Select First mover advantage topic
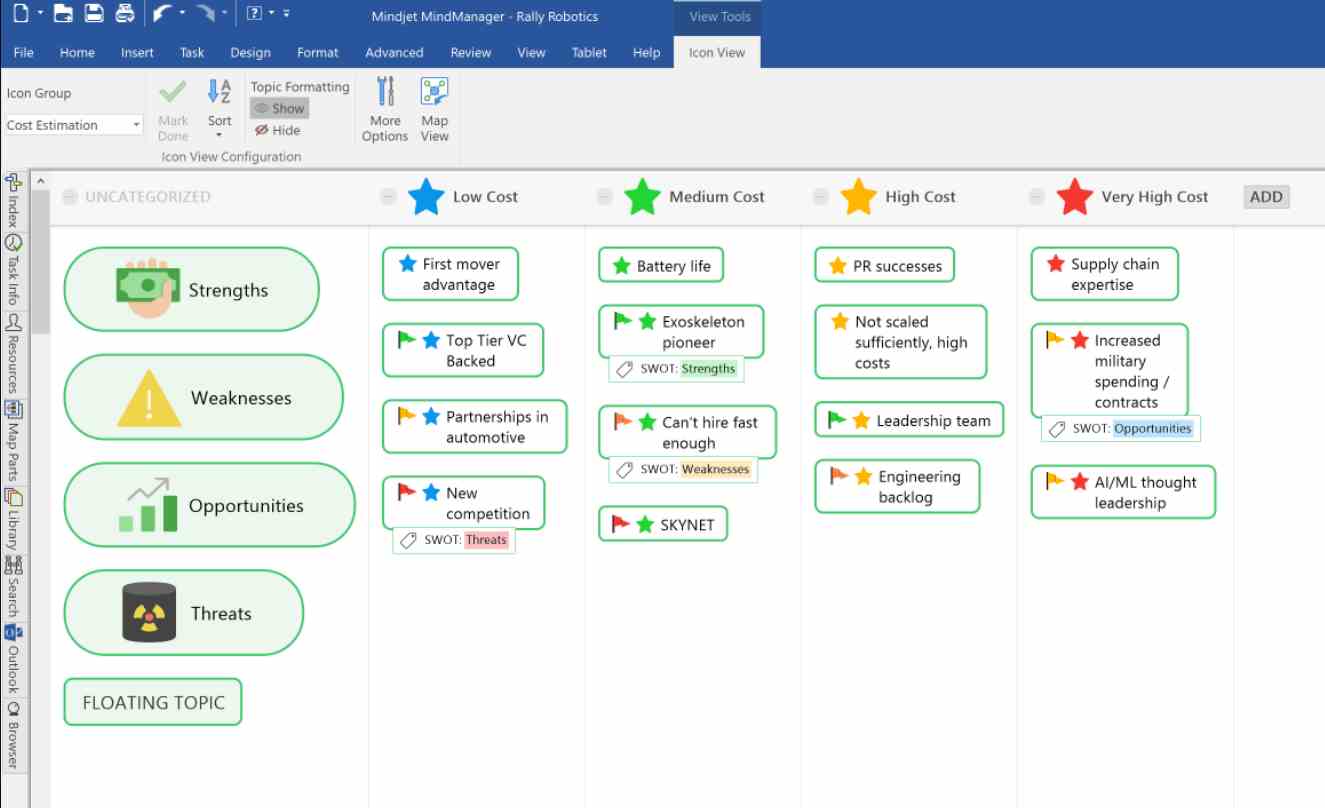Image resolution: width=1325 pixels, height=808 pixels. 450,274
